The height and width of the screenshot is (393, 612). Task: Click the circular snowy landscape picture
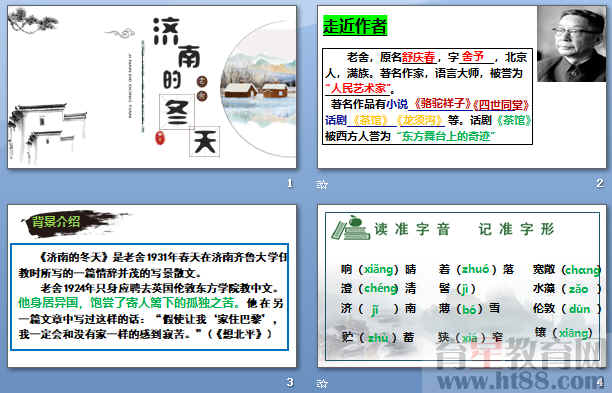pos(258,89)
